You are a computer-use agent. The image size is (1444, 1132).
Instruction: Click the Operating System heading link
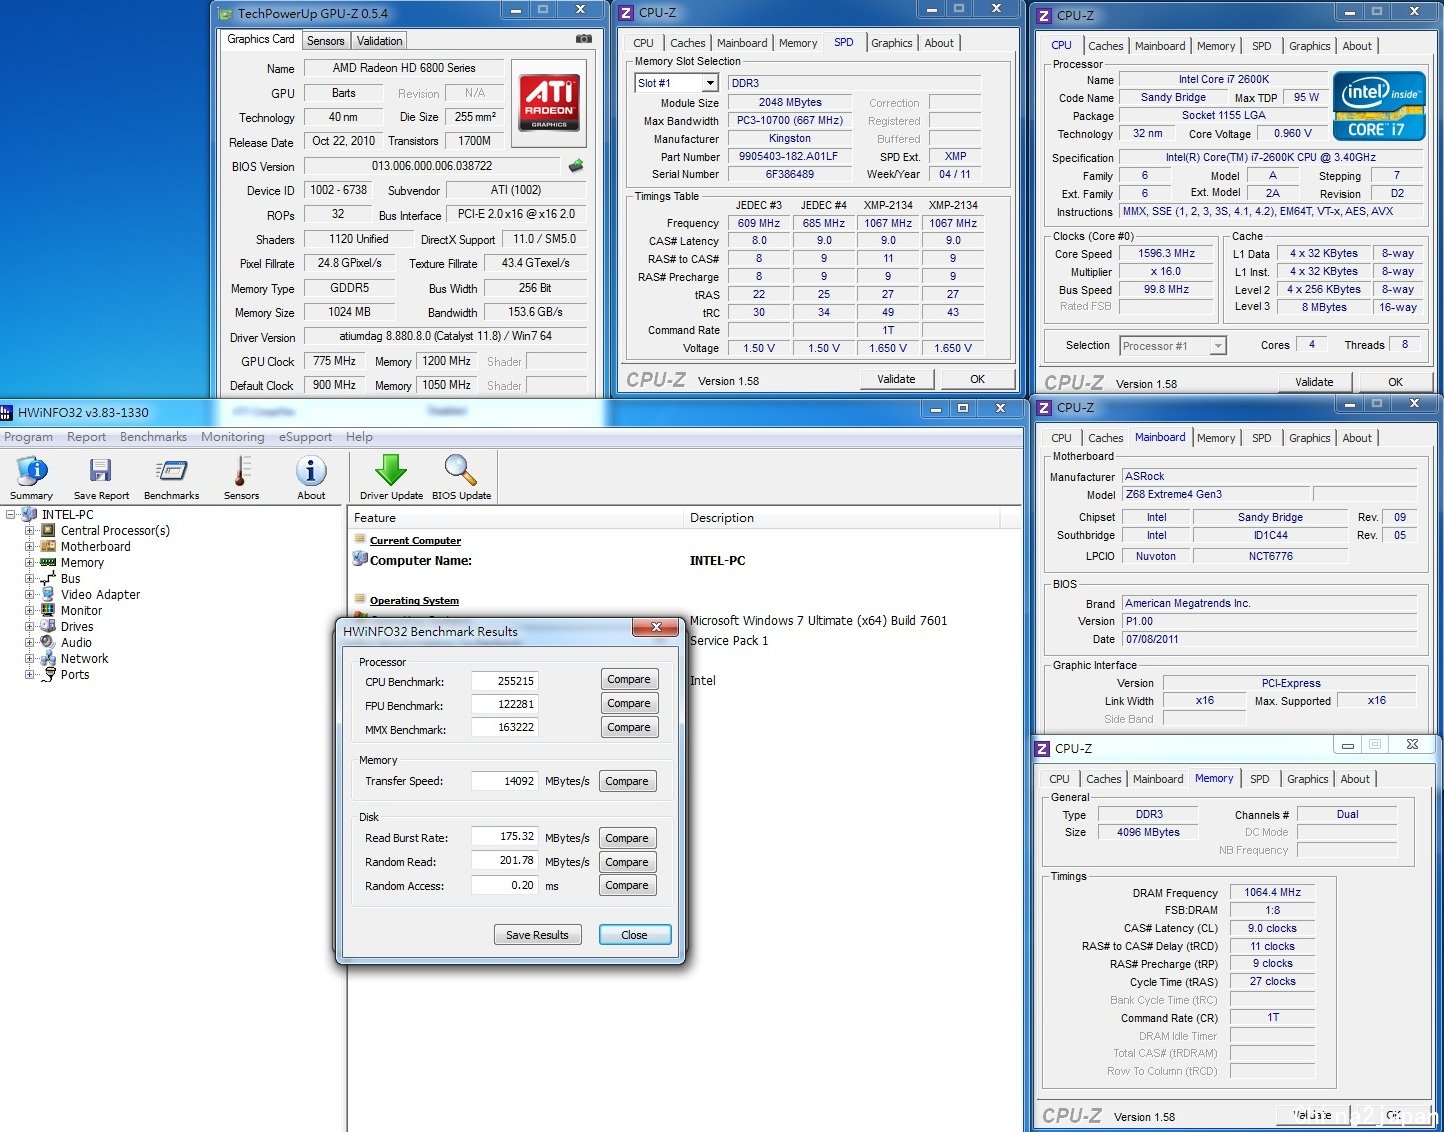point(414,600)
